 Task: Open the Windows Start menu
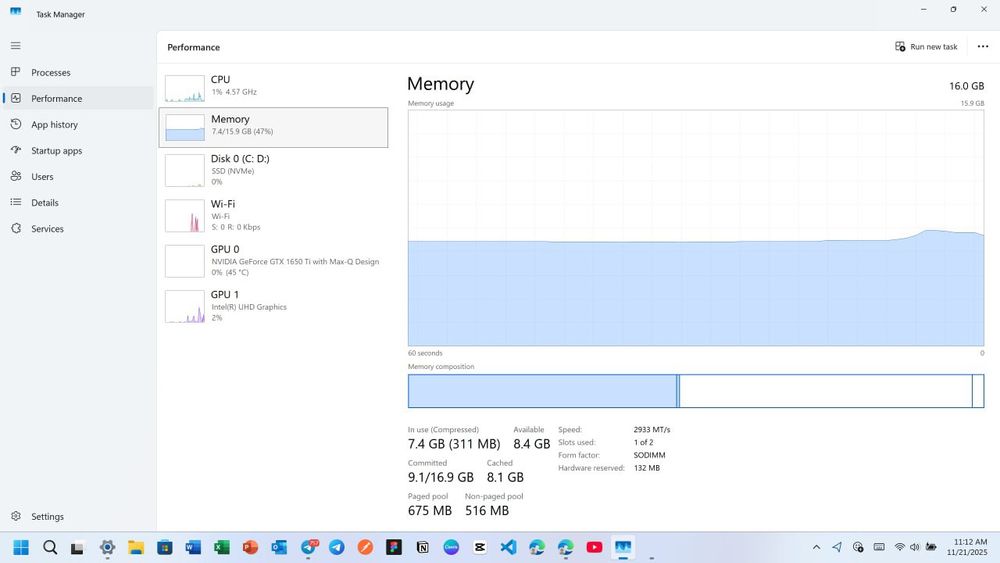21,547
